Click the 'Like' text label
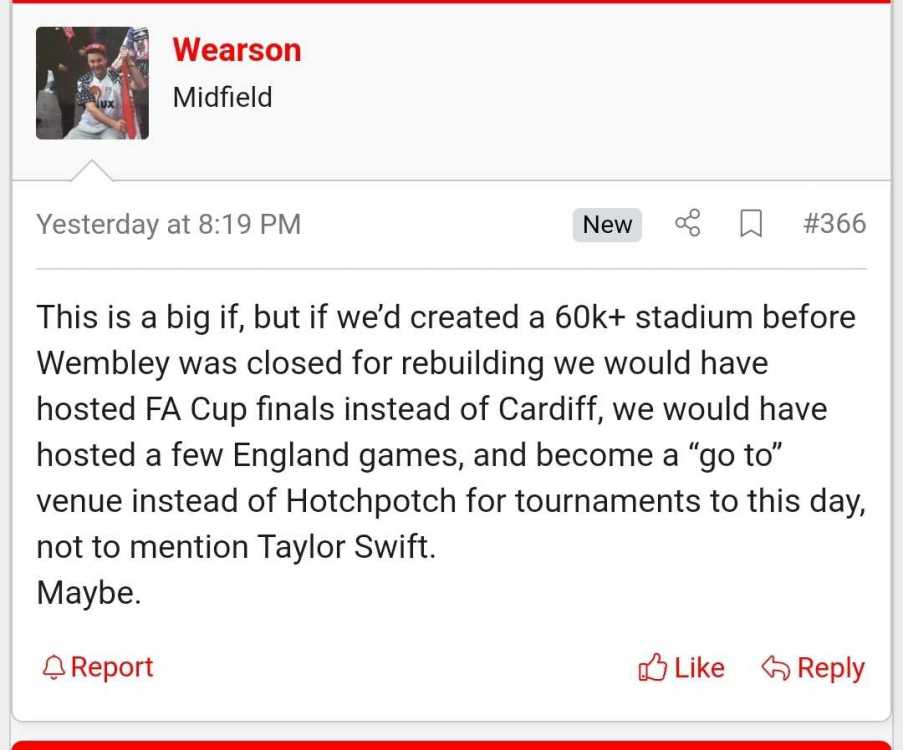Image resolution: width=903 pixels, height=750 pixels. (x=699, y=668)
